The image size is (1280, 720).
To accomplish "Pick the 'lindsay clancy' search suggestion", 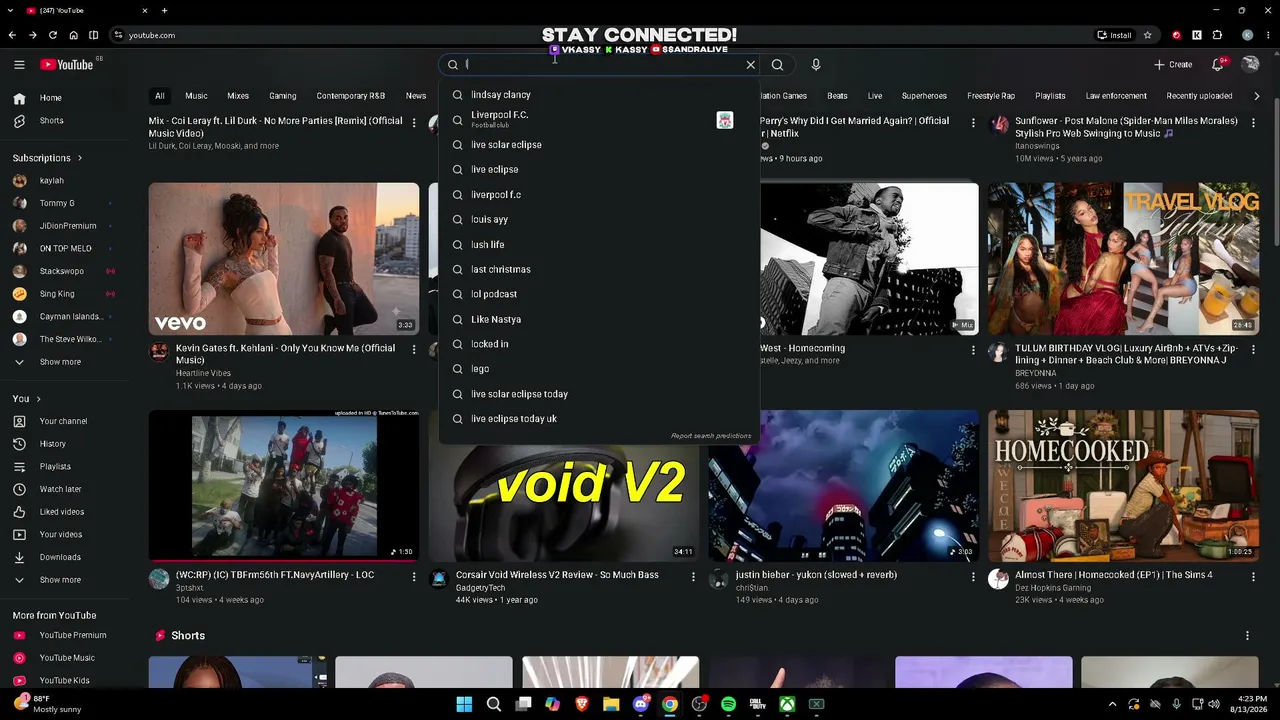I will pyautogui.click(x=599, y=95).
